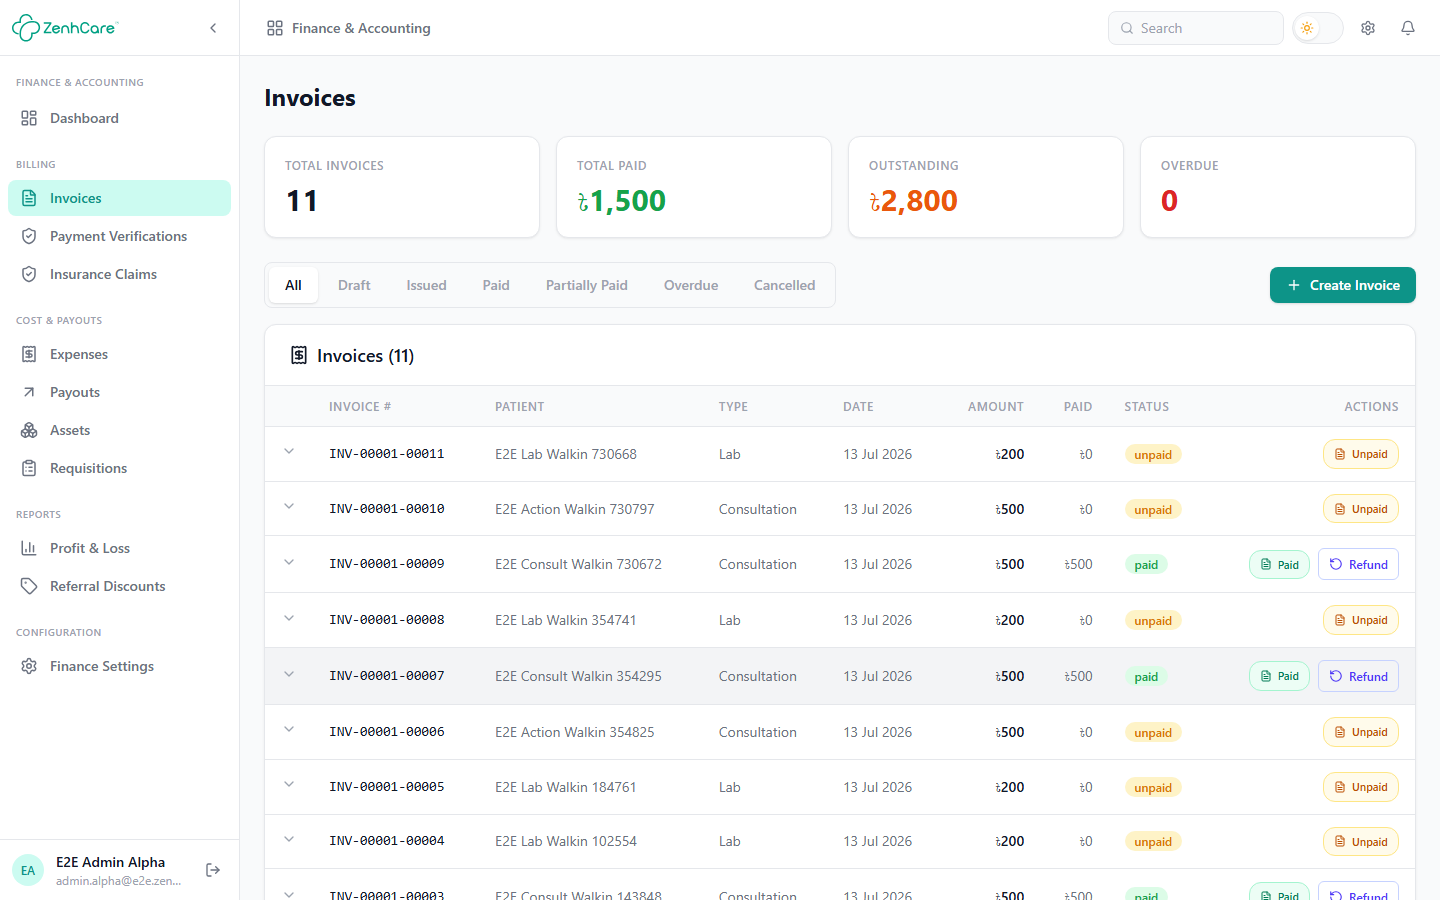Viewport: 1440px width, 900px height.
Task: Click the Outstanding amount card
Action: [986, 187]
